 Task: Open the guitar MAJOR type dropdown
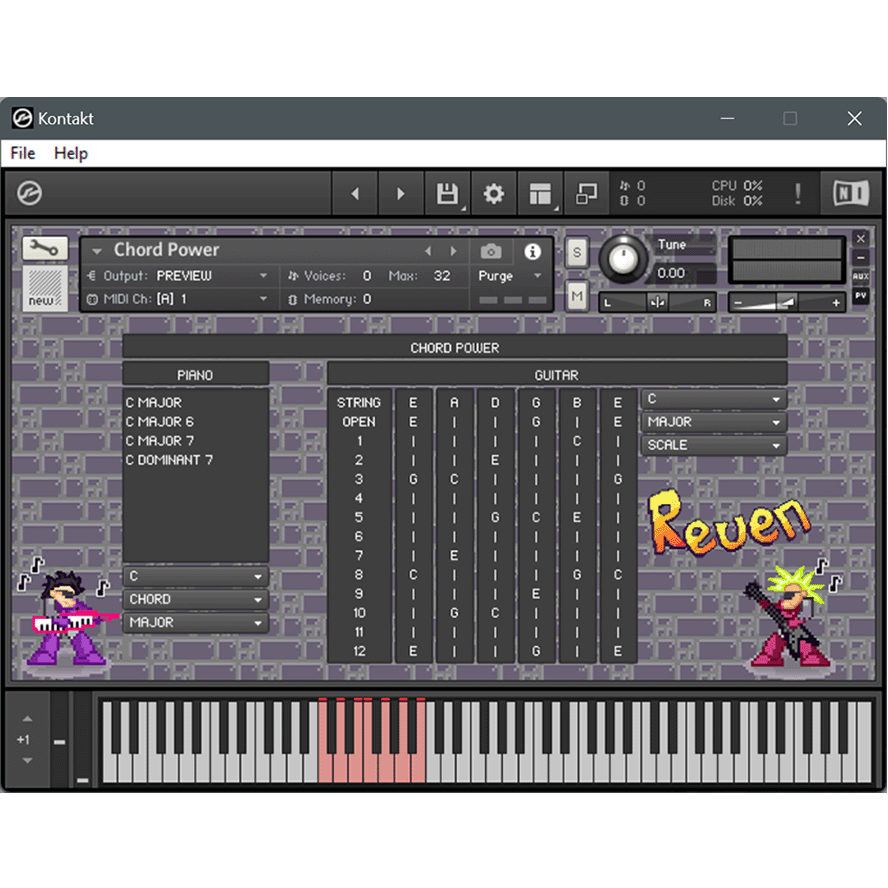[x=714, y=422]
